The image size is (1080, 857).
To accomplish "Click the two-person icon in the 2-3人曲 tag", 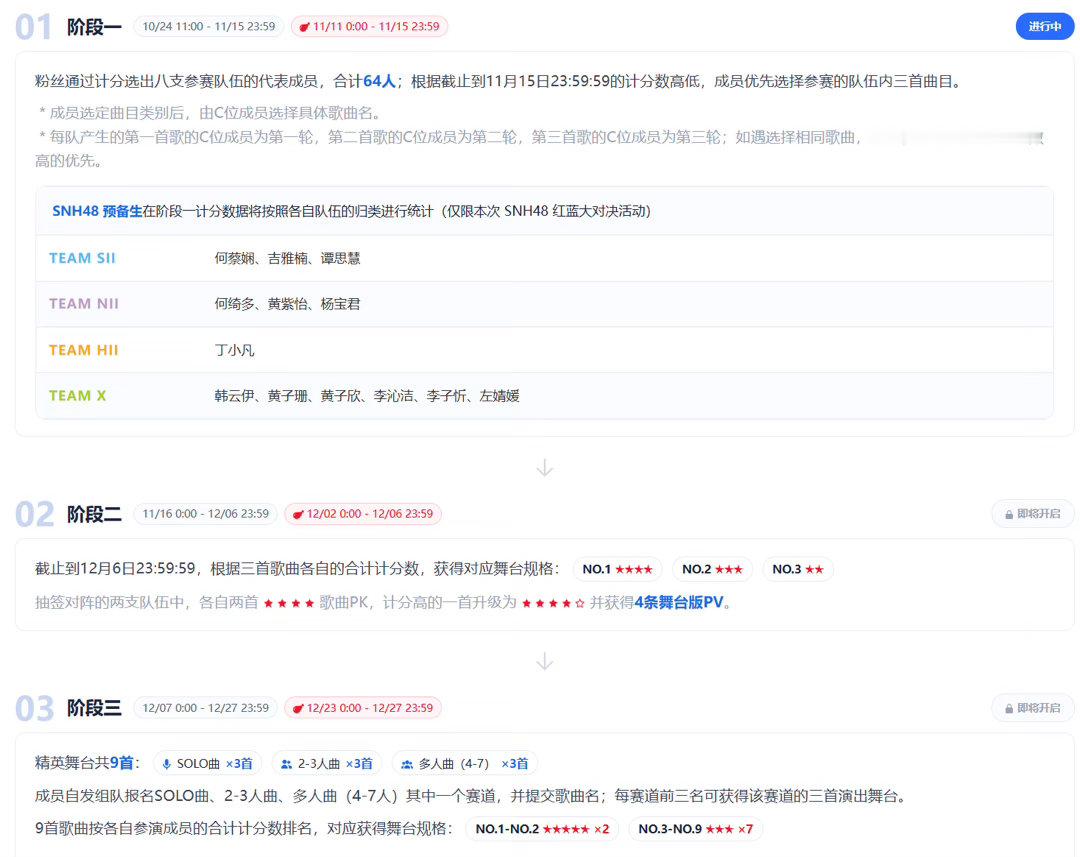I will point(287,764).
